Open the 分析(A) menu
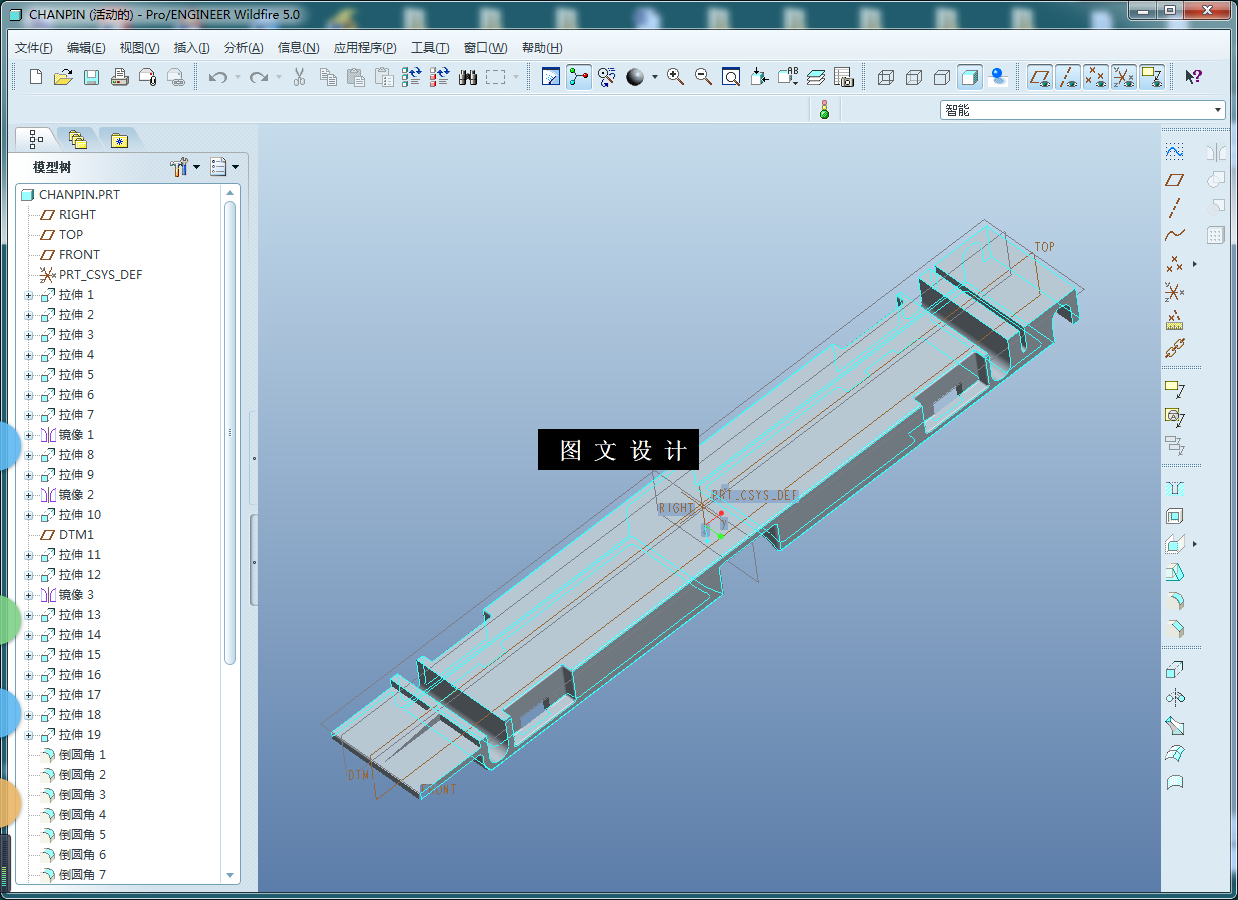The width and height of the screenshot is (1238, 900). tap(243, 48)
